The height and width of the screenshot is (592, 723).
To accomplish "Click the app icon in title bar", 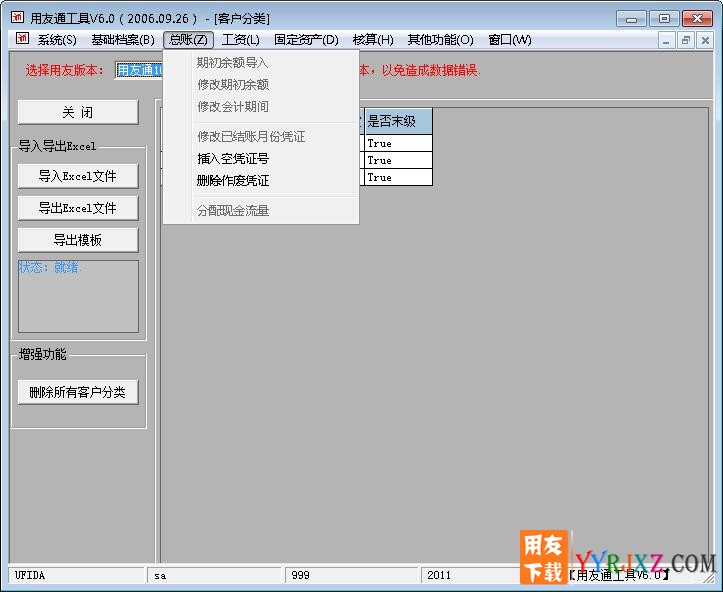I will click(18, 18).
